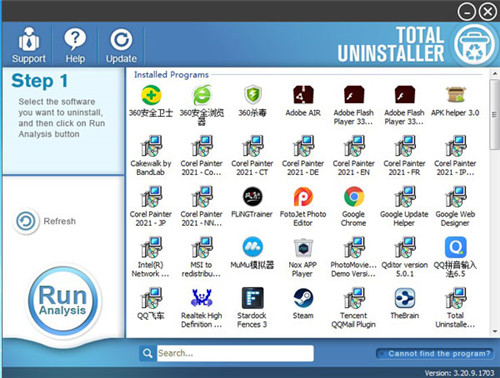This screenshot has width=500, height=378.
Task: Select the QQ飞车 program entry
Action: (x=151, y=303)
